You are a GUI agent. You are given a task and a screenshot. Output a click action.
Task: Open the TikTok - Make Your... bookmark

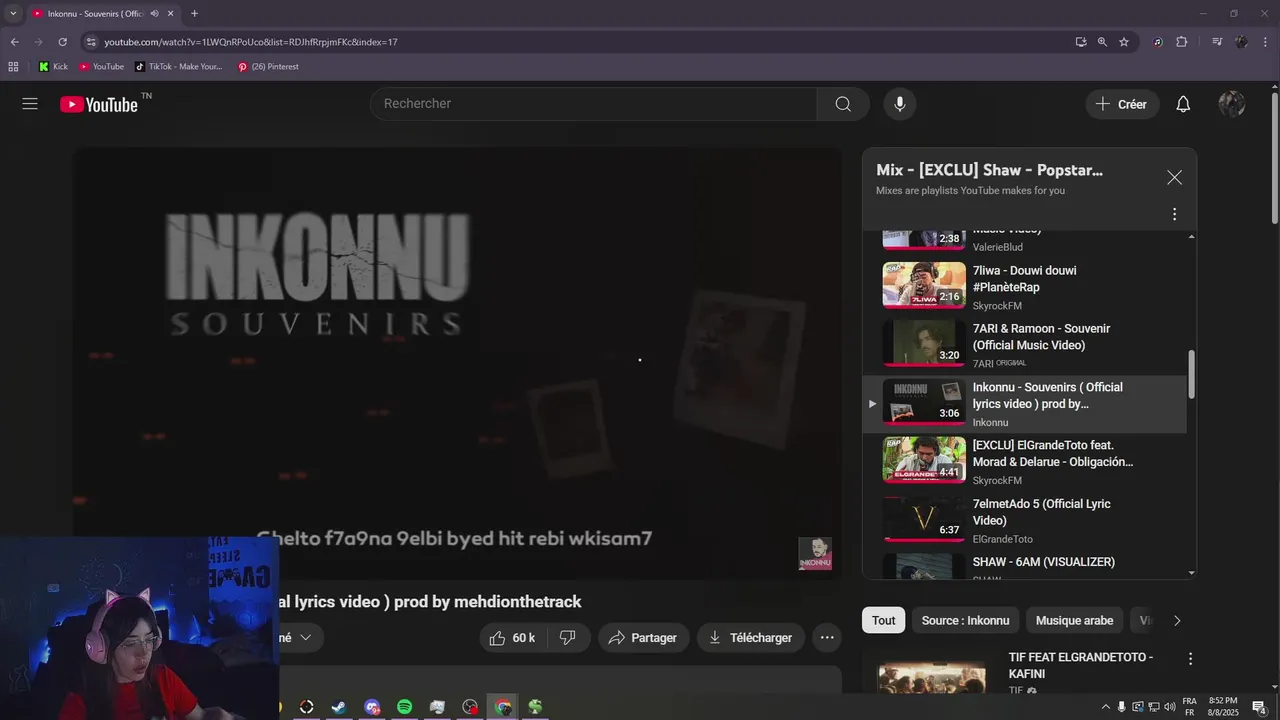178,67
